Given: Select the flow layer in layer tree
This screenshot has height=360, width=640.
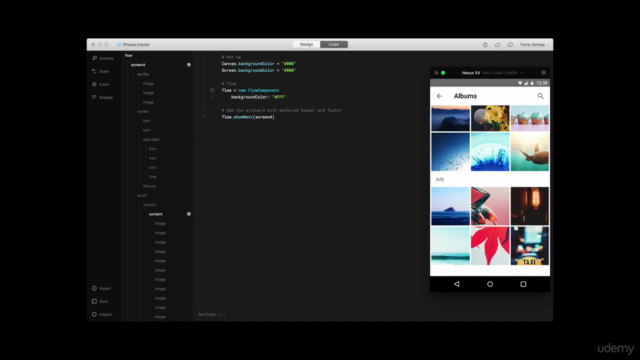Looking at the screenshot, I should pos(129,56).
